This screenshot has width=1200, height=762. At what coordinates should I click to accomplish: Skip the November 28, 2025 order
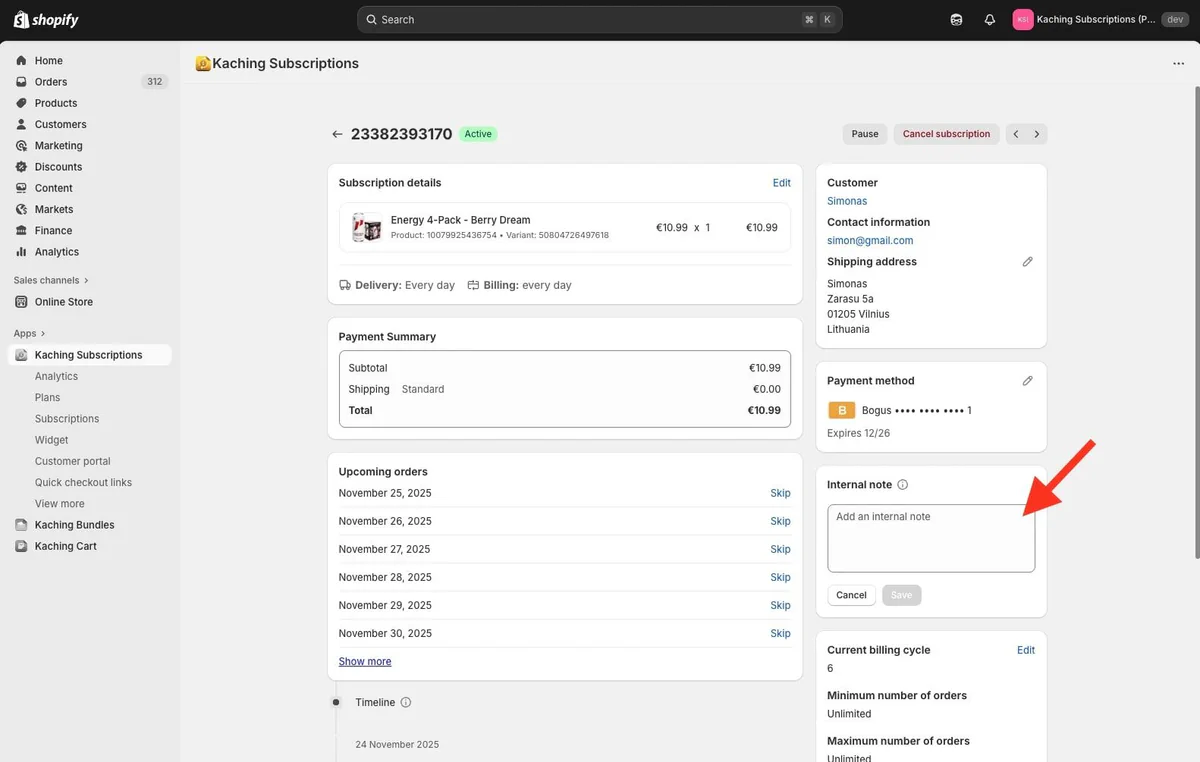pyautogui.click(x=781, y=577)
